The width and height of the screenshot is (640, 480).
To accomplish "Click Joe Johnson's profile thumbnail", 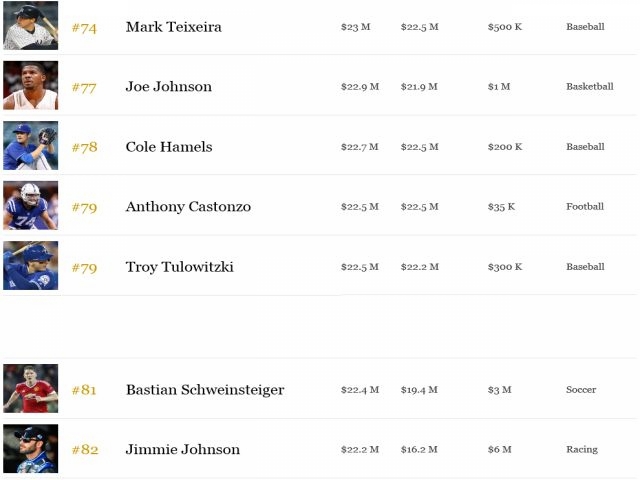I will click(31, 85).
